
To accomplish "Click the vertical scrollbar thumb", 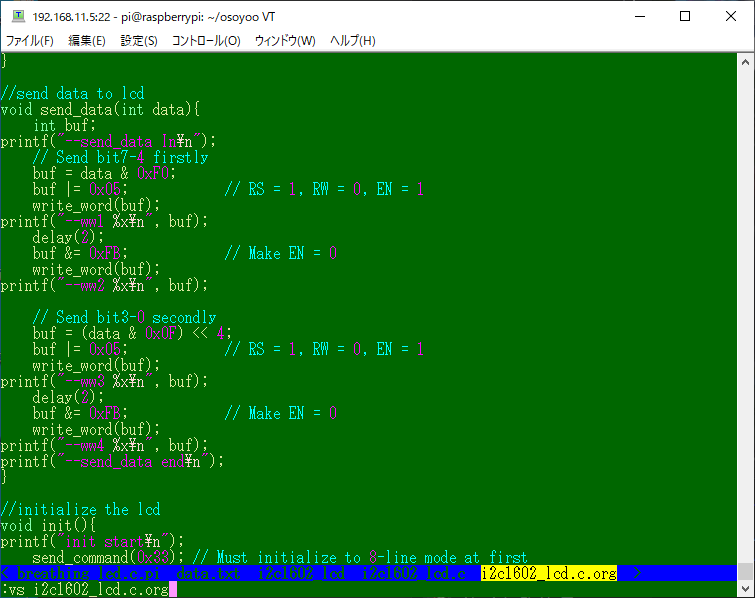I will (745, 572).
